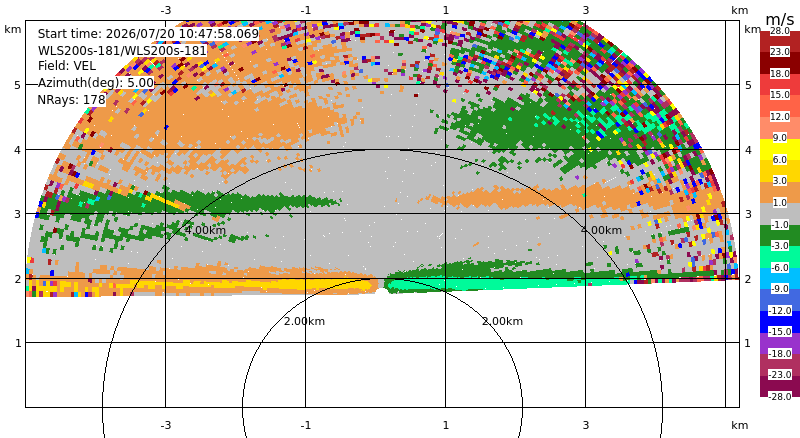
Task: Click the WLS200s-181 instrument label
Action: [122, 51]
